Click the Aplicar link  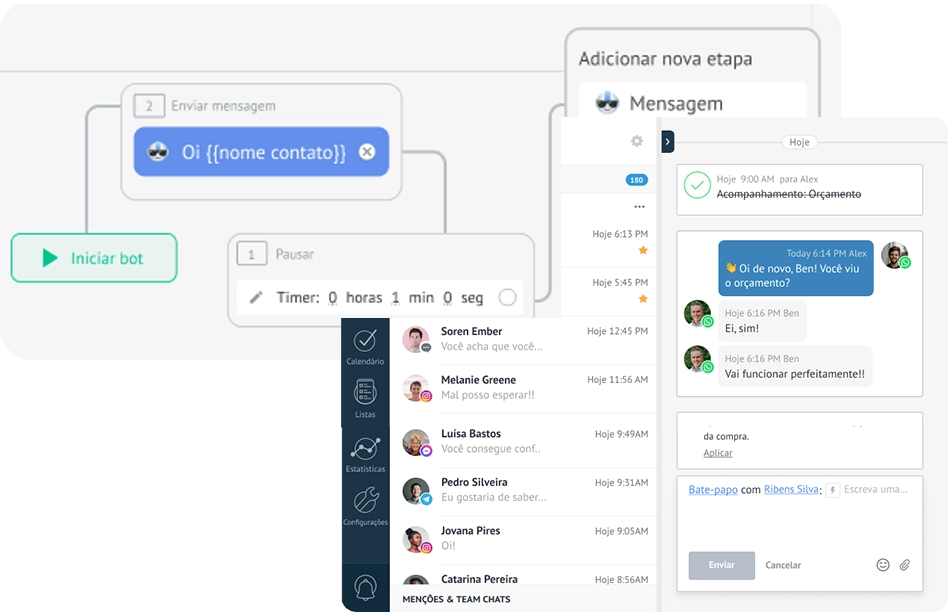coord(718,453)
